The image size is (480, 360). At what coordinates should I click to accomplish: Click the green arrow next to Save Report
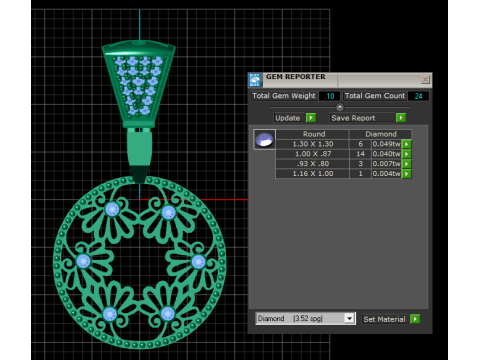coord(401,118)
